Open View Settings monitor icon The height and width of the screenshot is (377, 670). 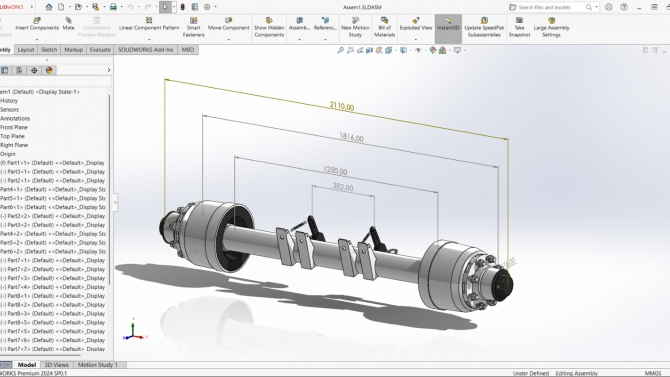click(x=457, y=50)
